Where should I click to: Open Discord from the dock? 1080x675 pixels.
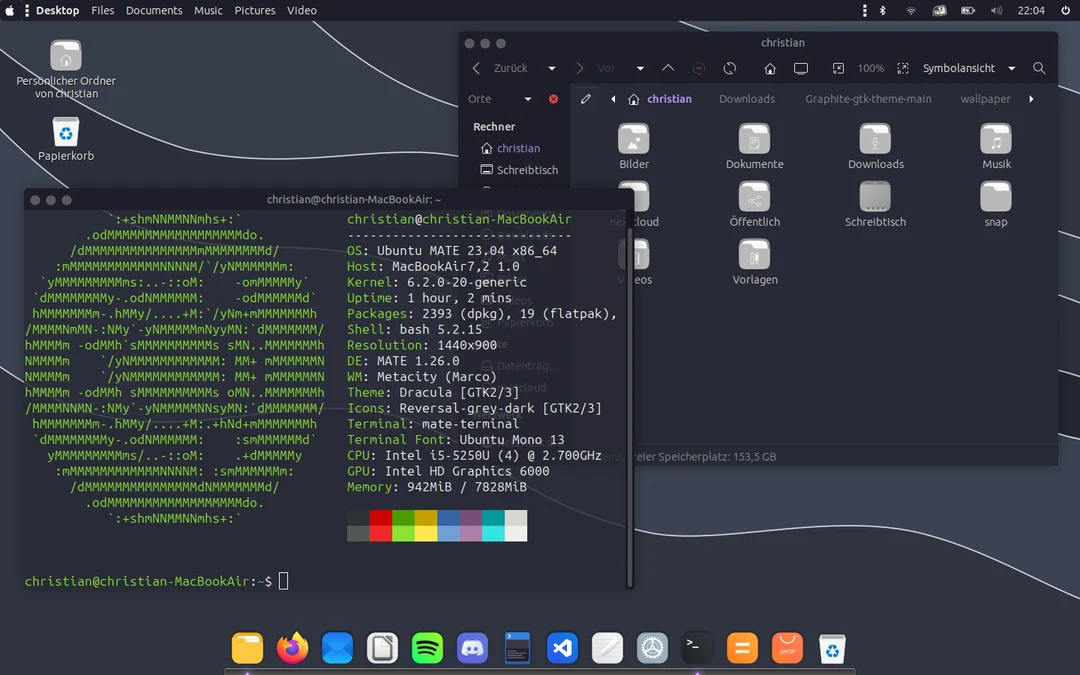click(x=472, y=648)
